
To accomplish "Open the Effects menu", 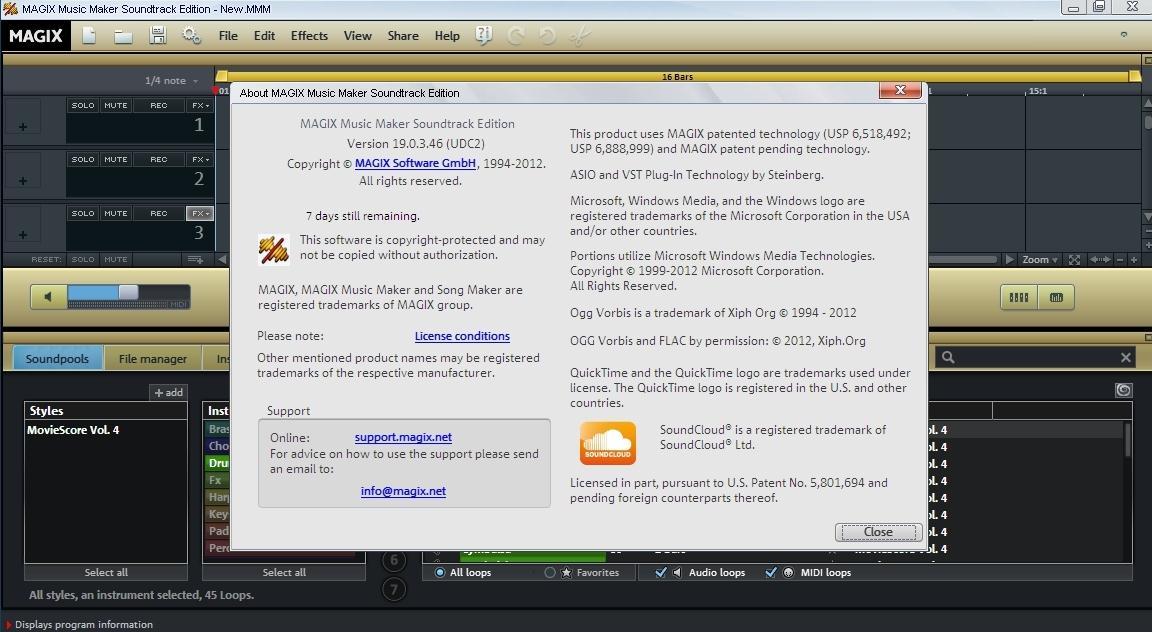I will click(x=309, y=35).
